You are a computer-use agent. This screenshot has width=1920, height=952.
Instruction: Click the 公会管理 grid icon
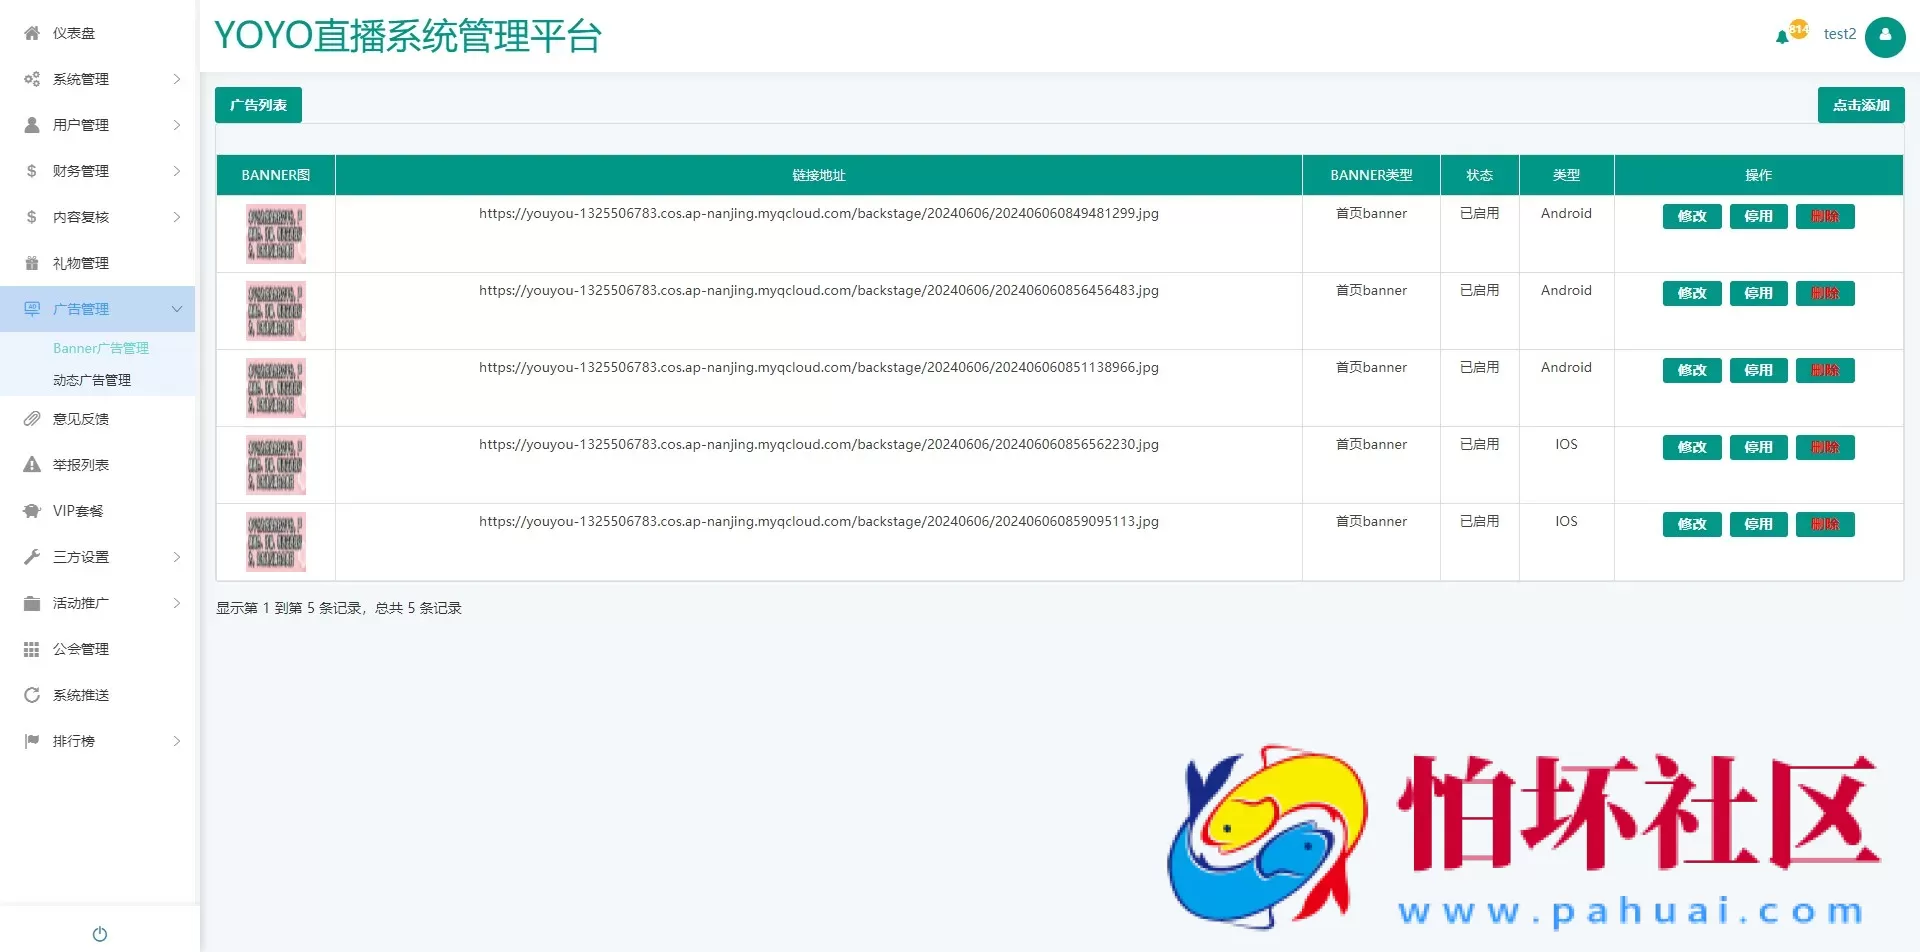click(32, 649)
